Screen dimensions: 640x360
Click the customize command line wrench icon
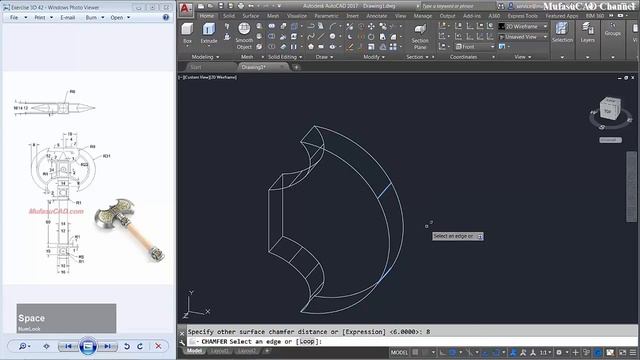click(182, 342)
